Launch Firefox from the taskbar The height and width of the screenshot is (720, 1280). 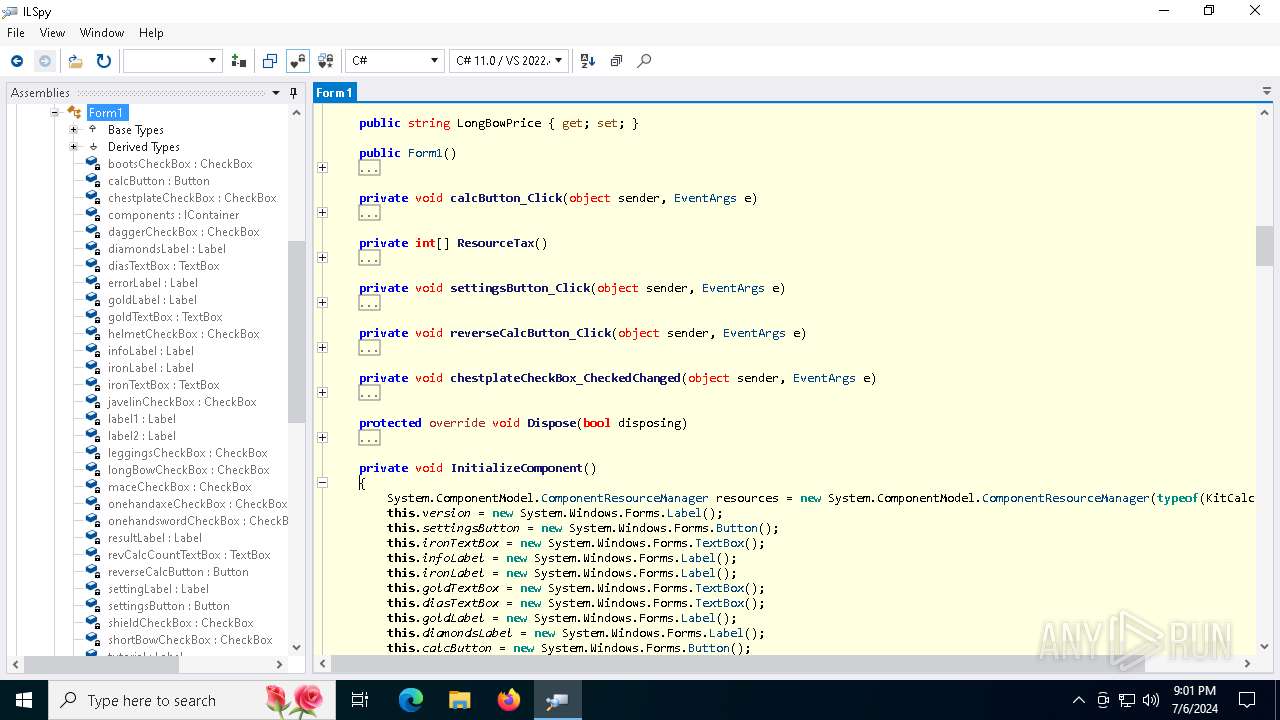tap(509, 700)
